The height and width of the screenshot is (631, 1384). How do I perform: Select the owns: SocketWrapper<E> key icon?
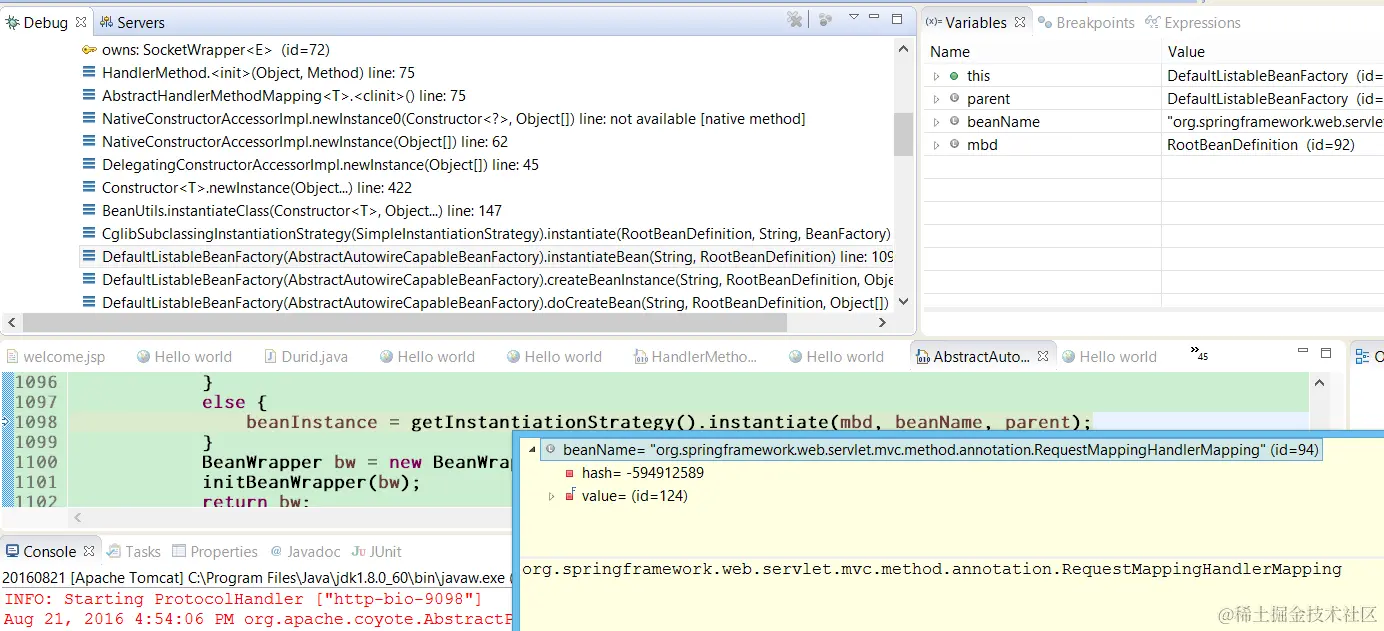pyautogui.click(x=90, y=50)
